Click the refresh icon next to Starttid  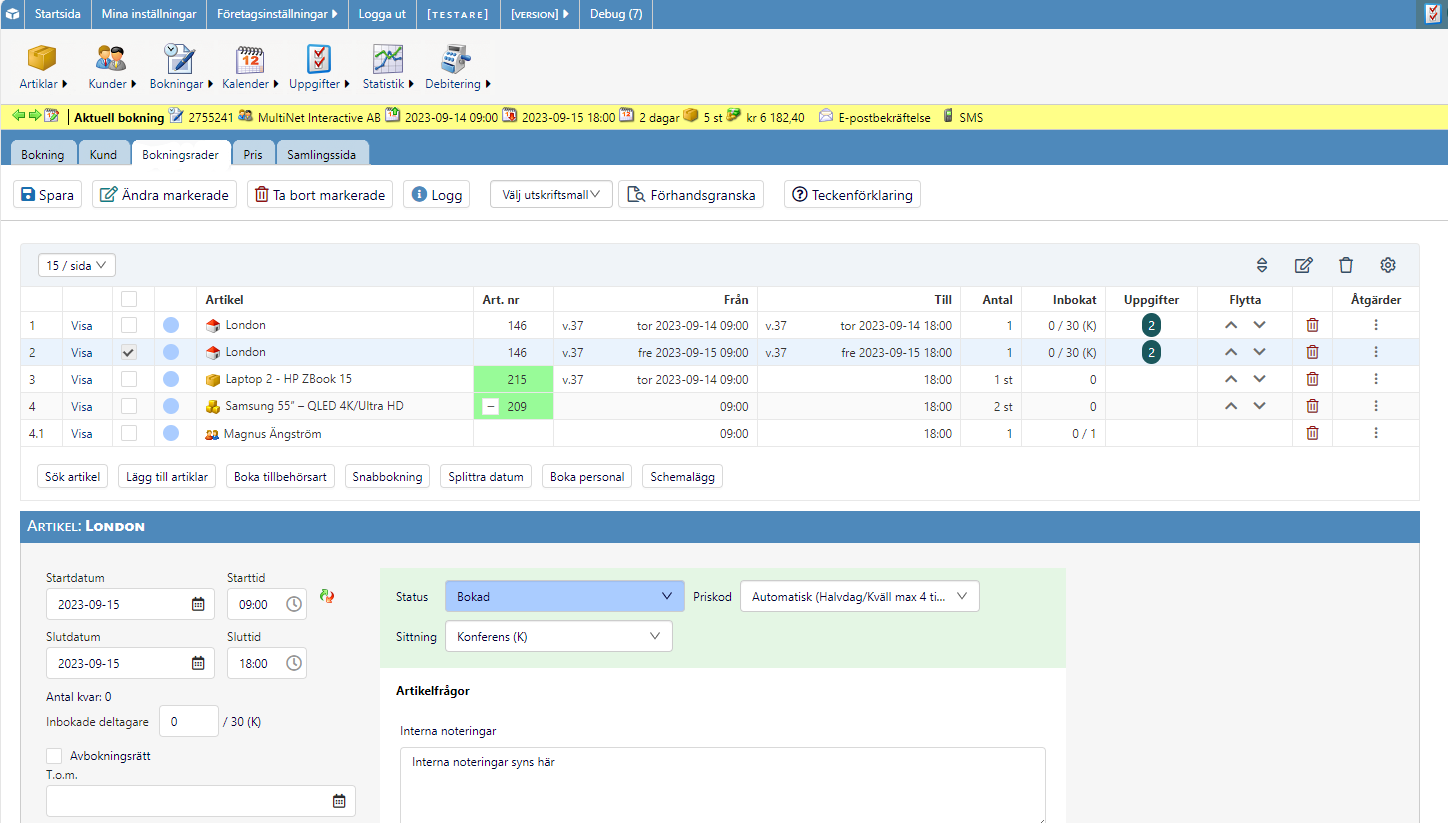327,597
